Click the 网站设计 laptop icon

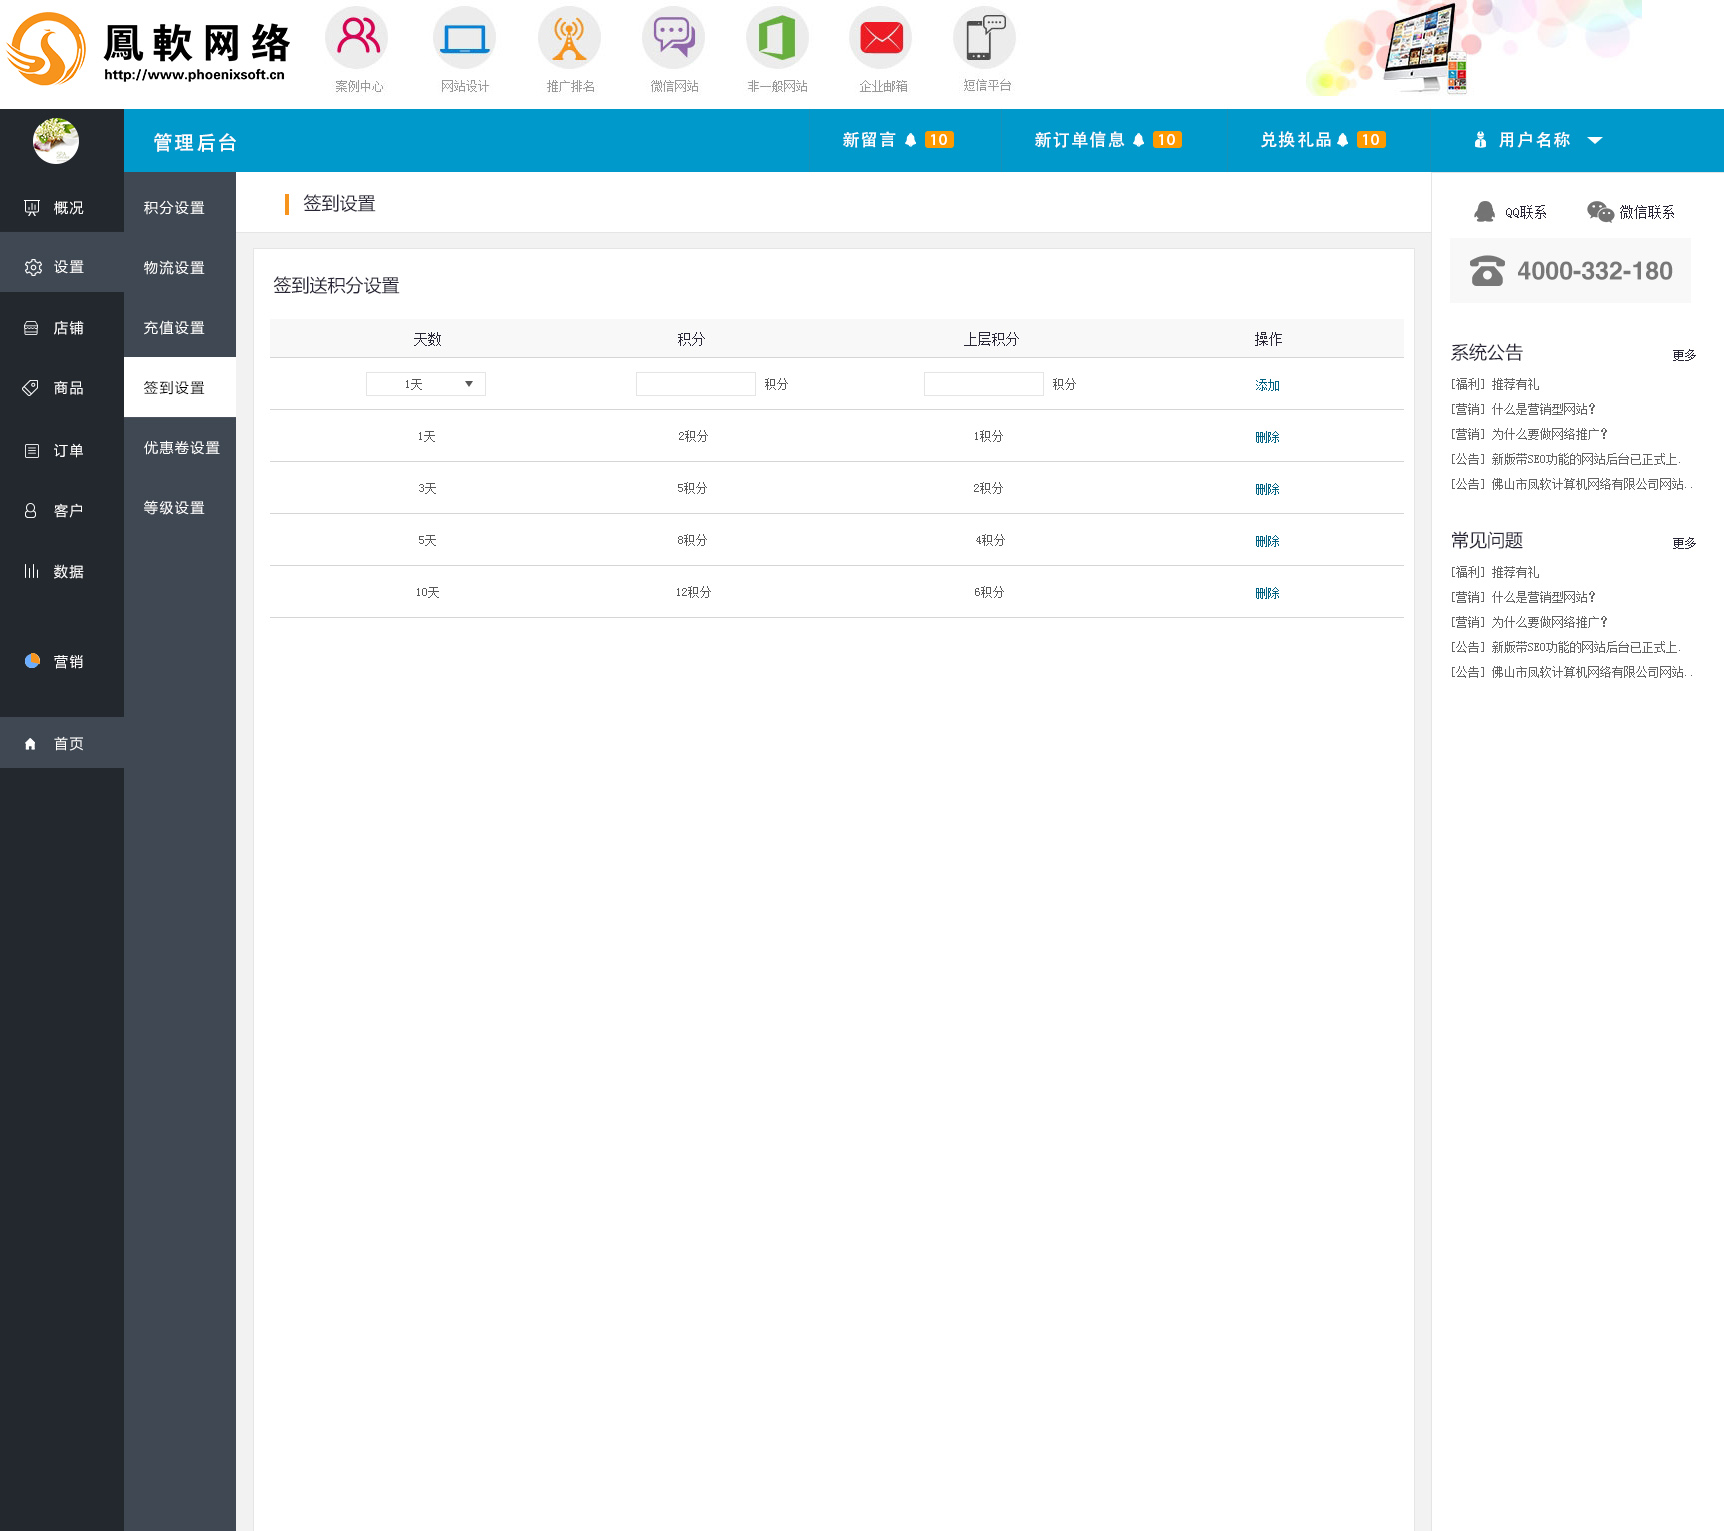pyautogui.click(x=464, y=39)
